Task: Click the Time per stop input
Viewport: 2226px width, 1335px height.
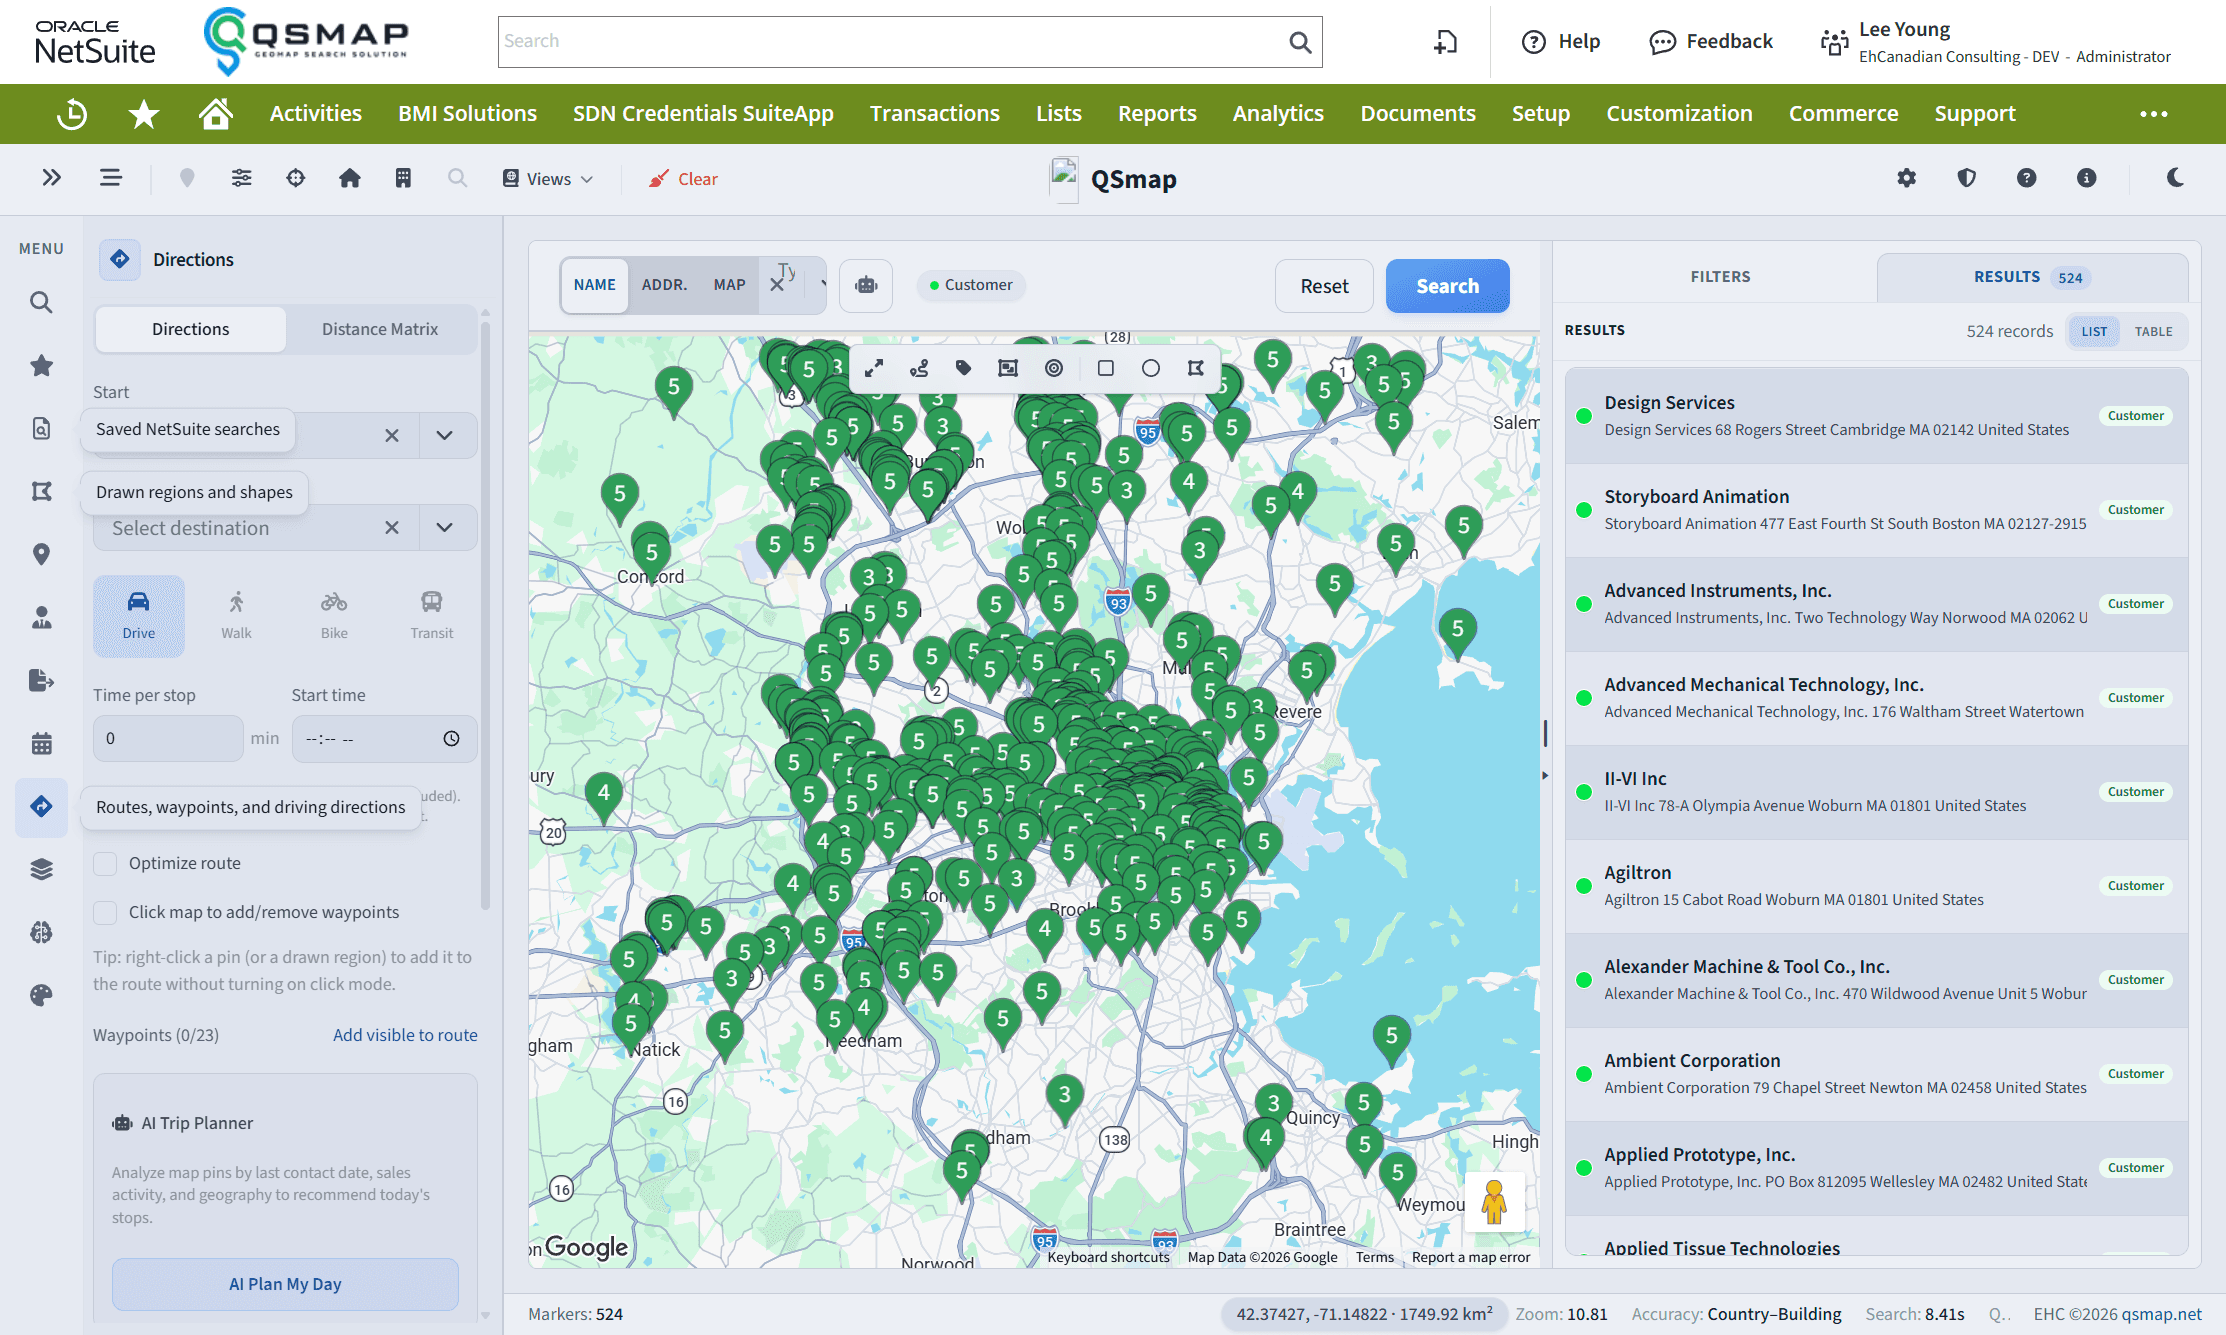Action: tap(168, 738)
